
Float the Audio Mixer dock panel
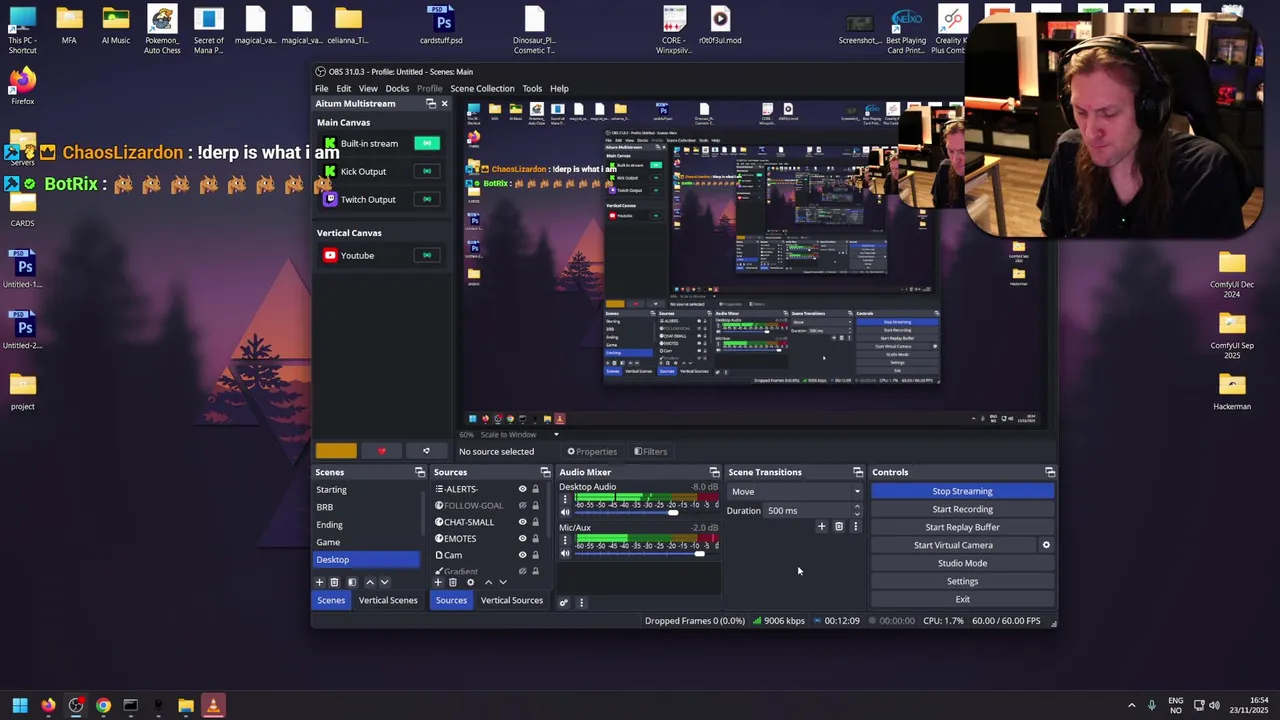point(714,472)
